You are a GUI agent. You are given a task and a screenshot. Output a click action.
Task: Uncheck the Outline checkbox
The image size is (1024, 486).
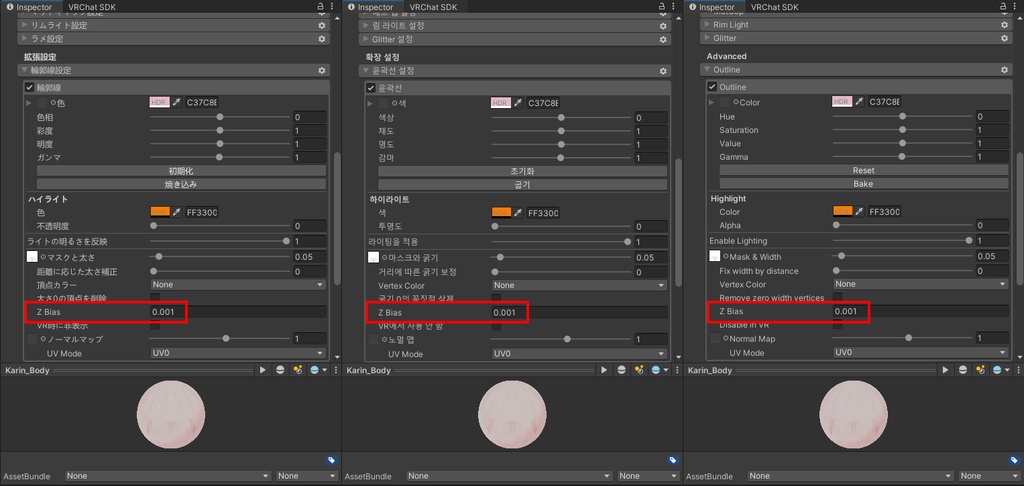pyautogui.click(x=712, y=87)
